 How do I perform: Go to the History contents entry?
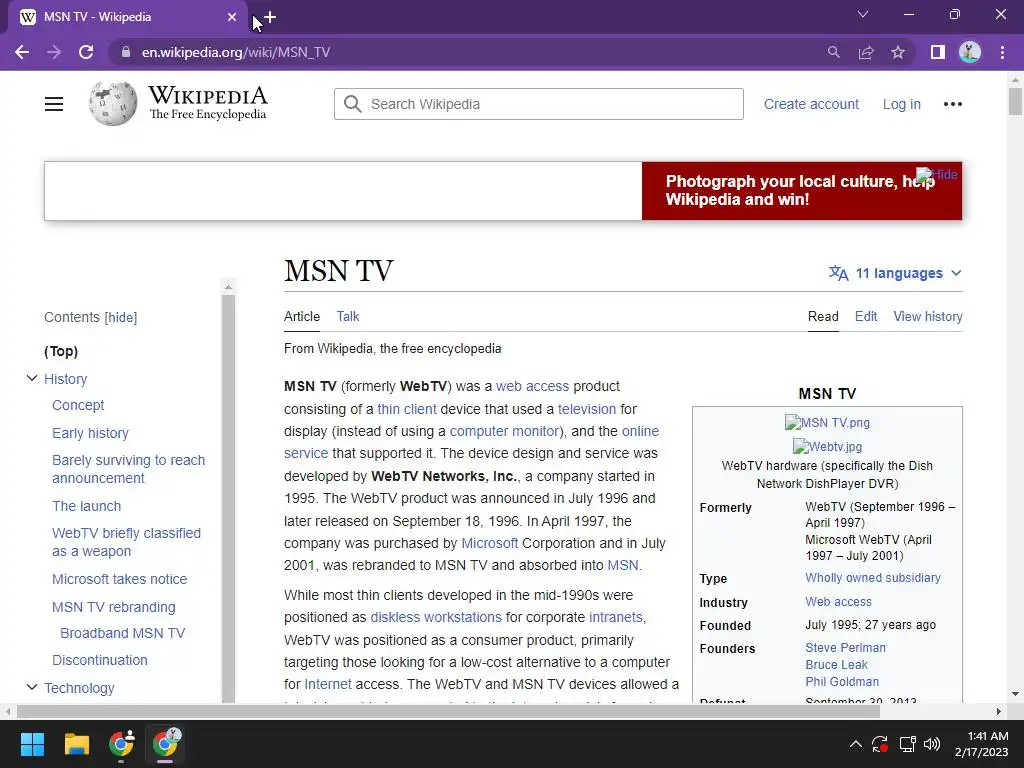click(65, 379)
